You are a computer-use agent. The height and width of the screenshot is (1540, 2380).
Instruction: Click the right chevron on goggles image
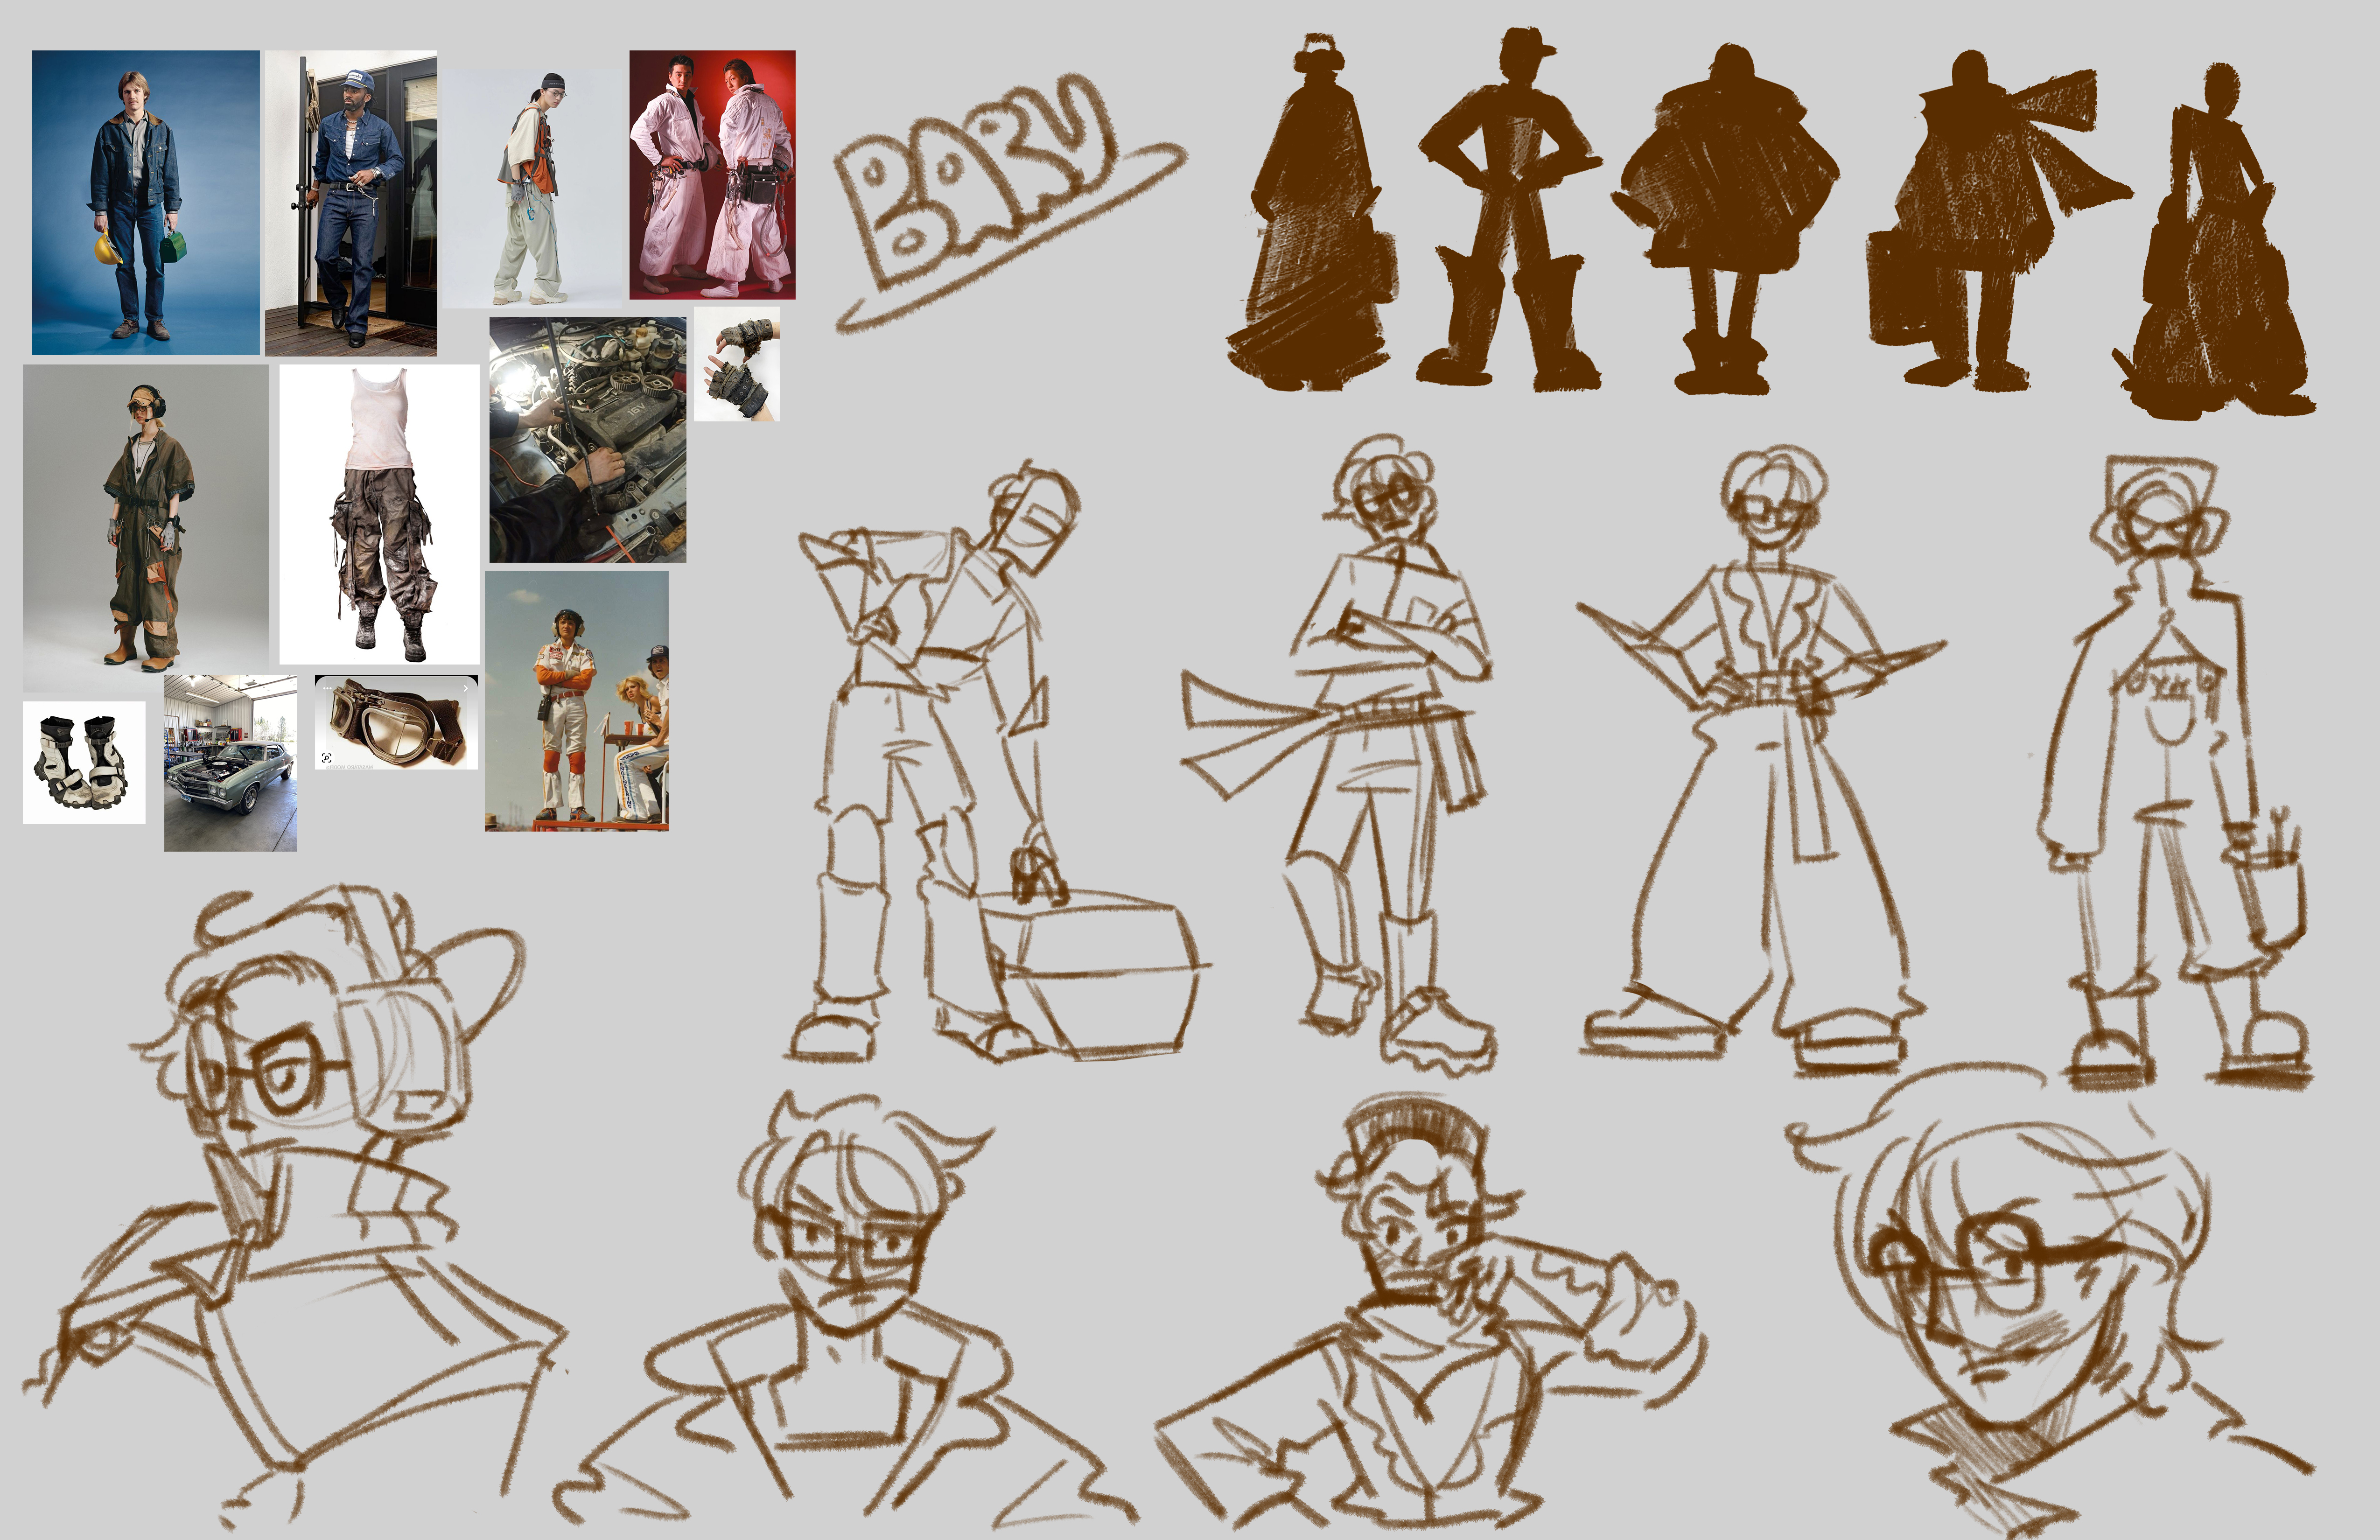tap(466, 689)
